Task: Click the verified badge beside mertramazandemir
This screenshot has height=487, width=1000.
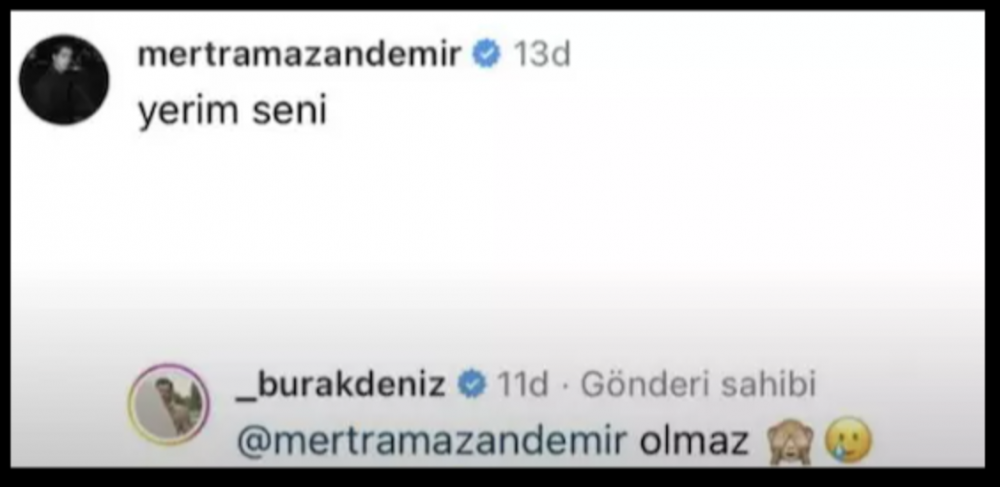Action: pyautogui.click(x=487, y=55)
